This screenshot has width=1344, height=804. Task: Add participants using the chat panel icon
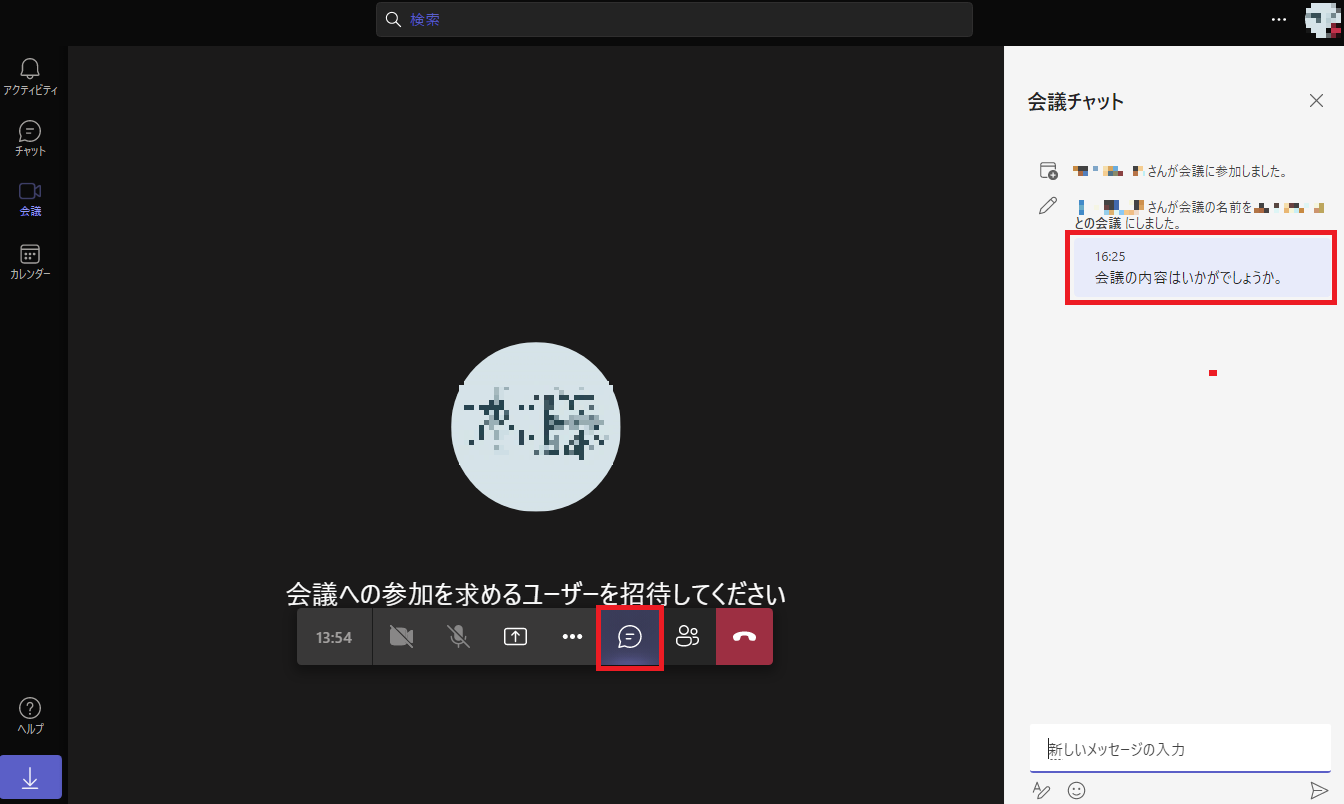[1048, 170]
